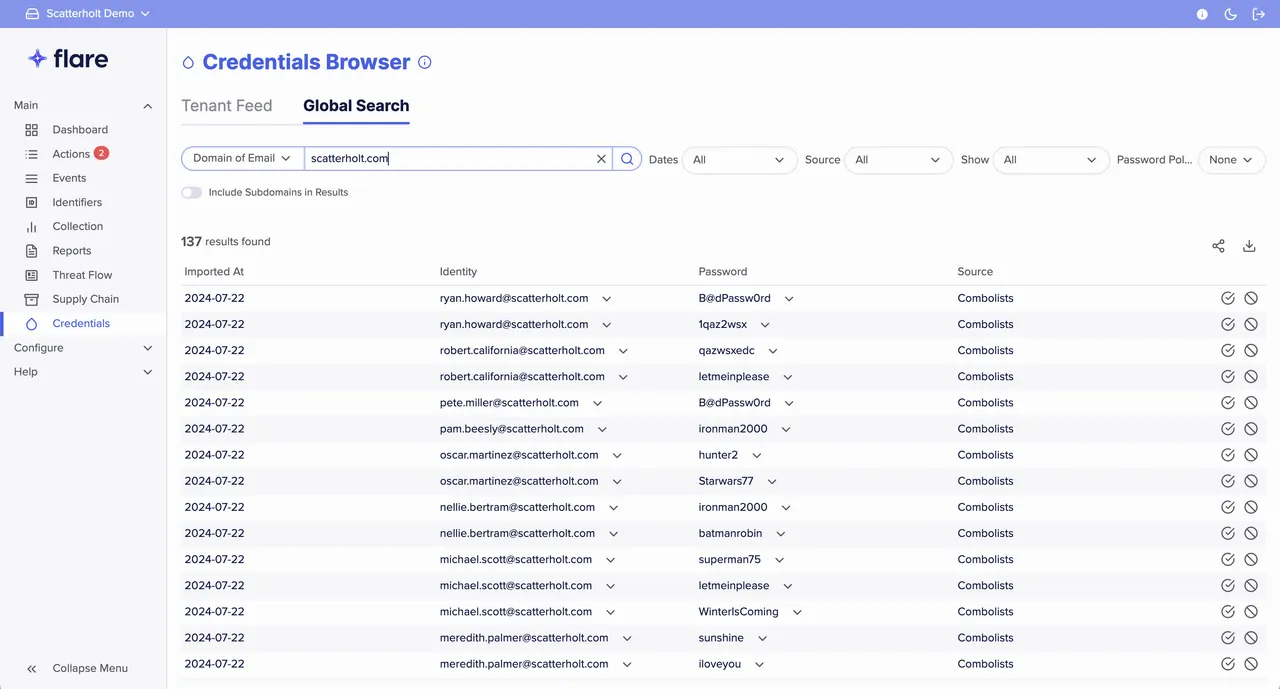The width and height of the screenshot is (1280, 689).
Task: Select the Actions item with red badge
Action: [68, 153]
